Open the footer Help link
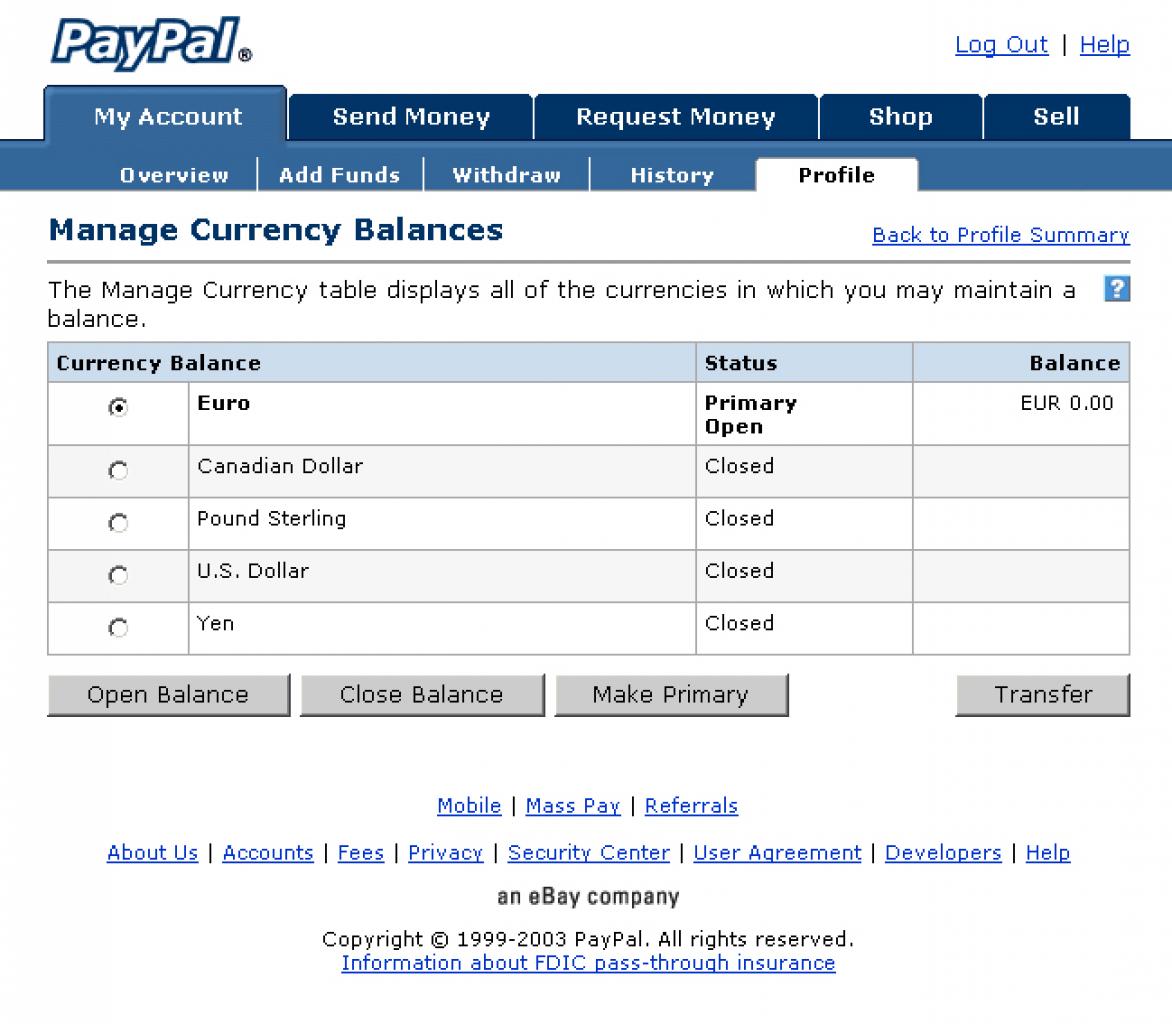 [x=1048, y=853]
